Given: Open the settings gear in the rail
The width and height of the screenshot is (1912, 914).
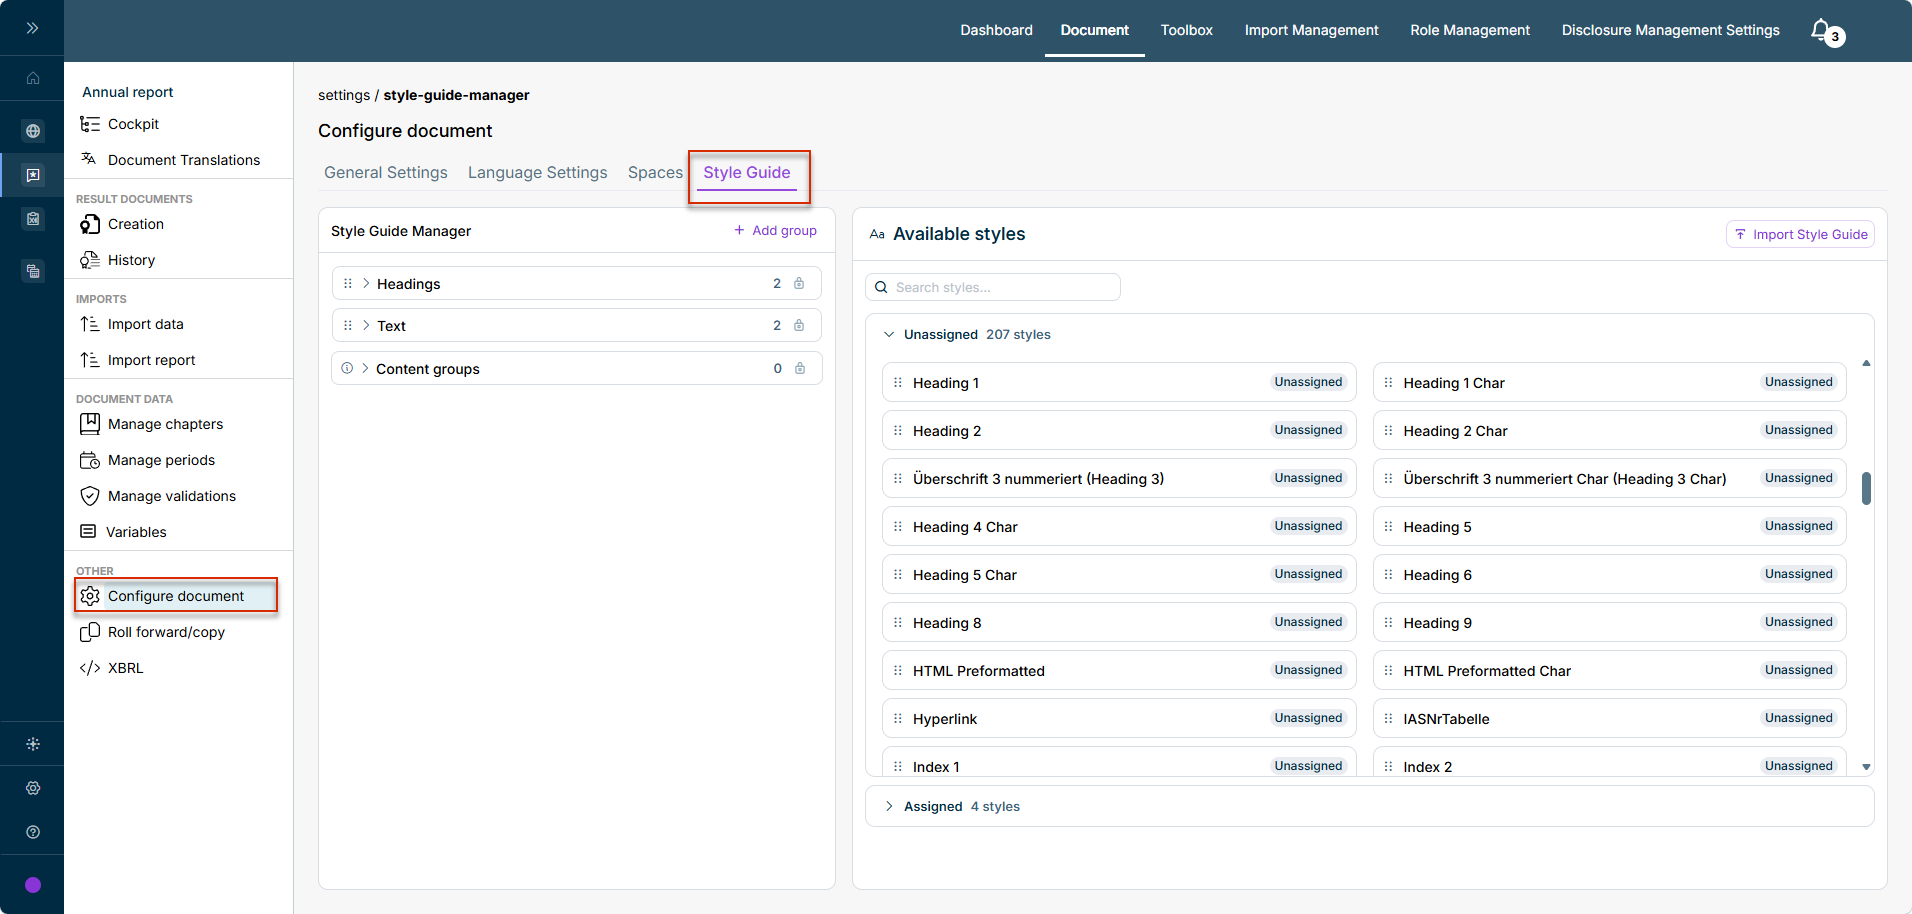Looking at the screenshot, I should pyautogui.click(x=33, y=788).
